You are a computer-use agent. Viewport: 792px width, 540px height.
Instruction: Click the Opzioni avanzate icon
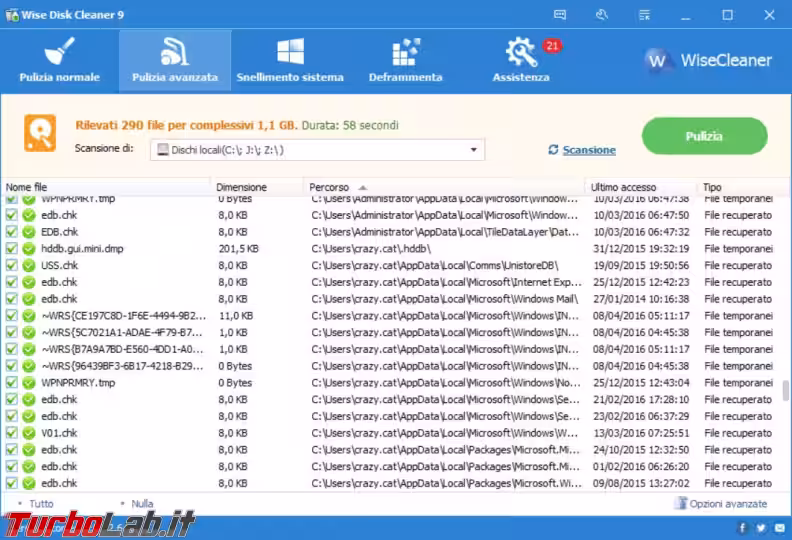click(x=682, y=503)
